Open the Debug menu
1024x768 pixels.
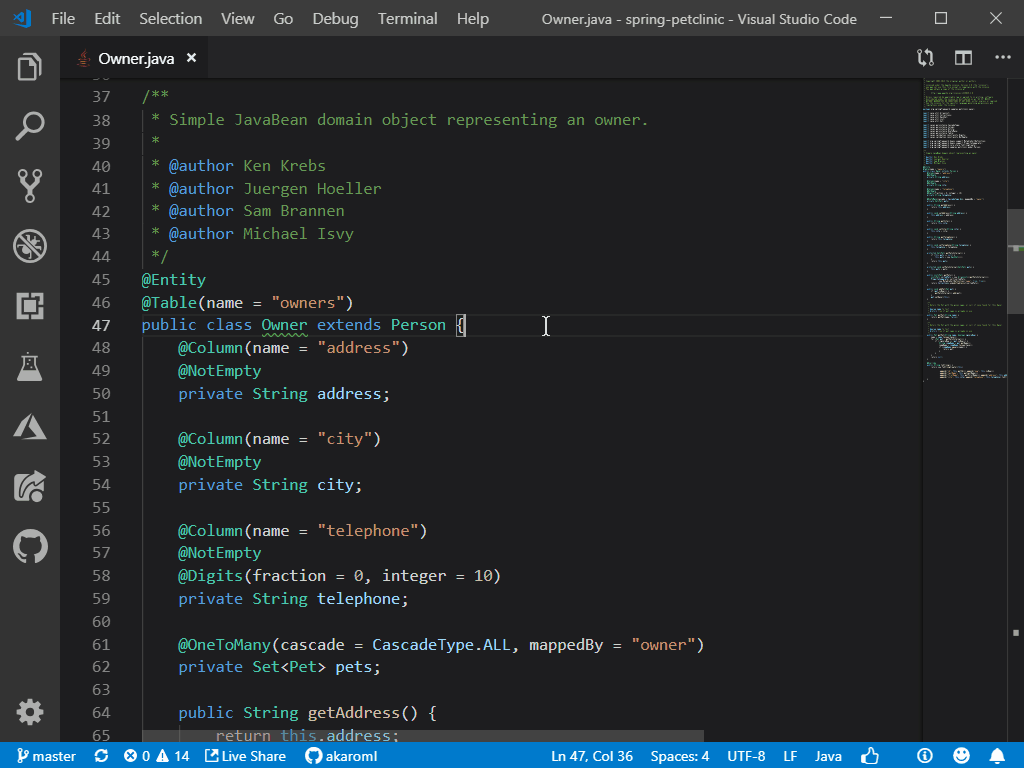[334, 18]
